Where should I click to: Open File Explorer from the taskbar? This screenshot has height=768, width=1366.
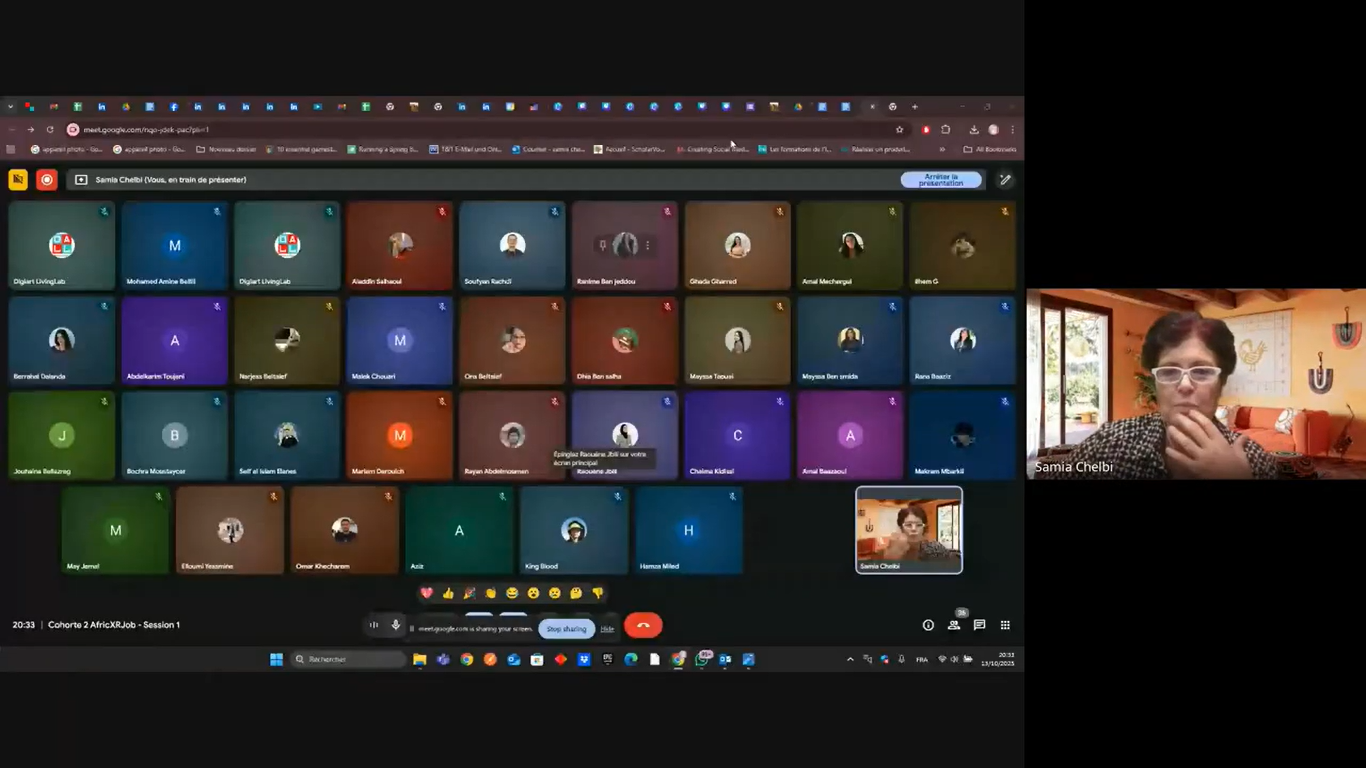coord(420,660)
